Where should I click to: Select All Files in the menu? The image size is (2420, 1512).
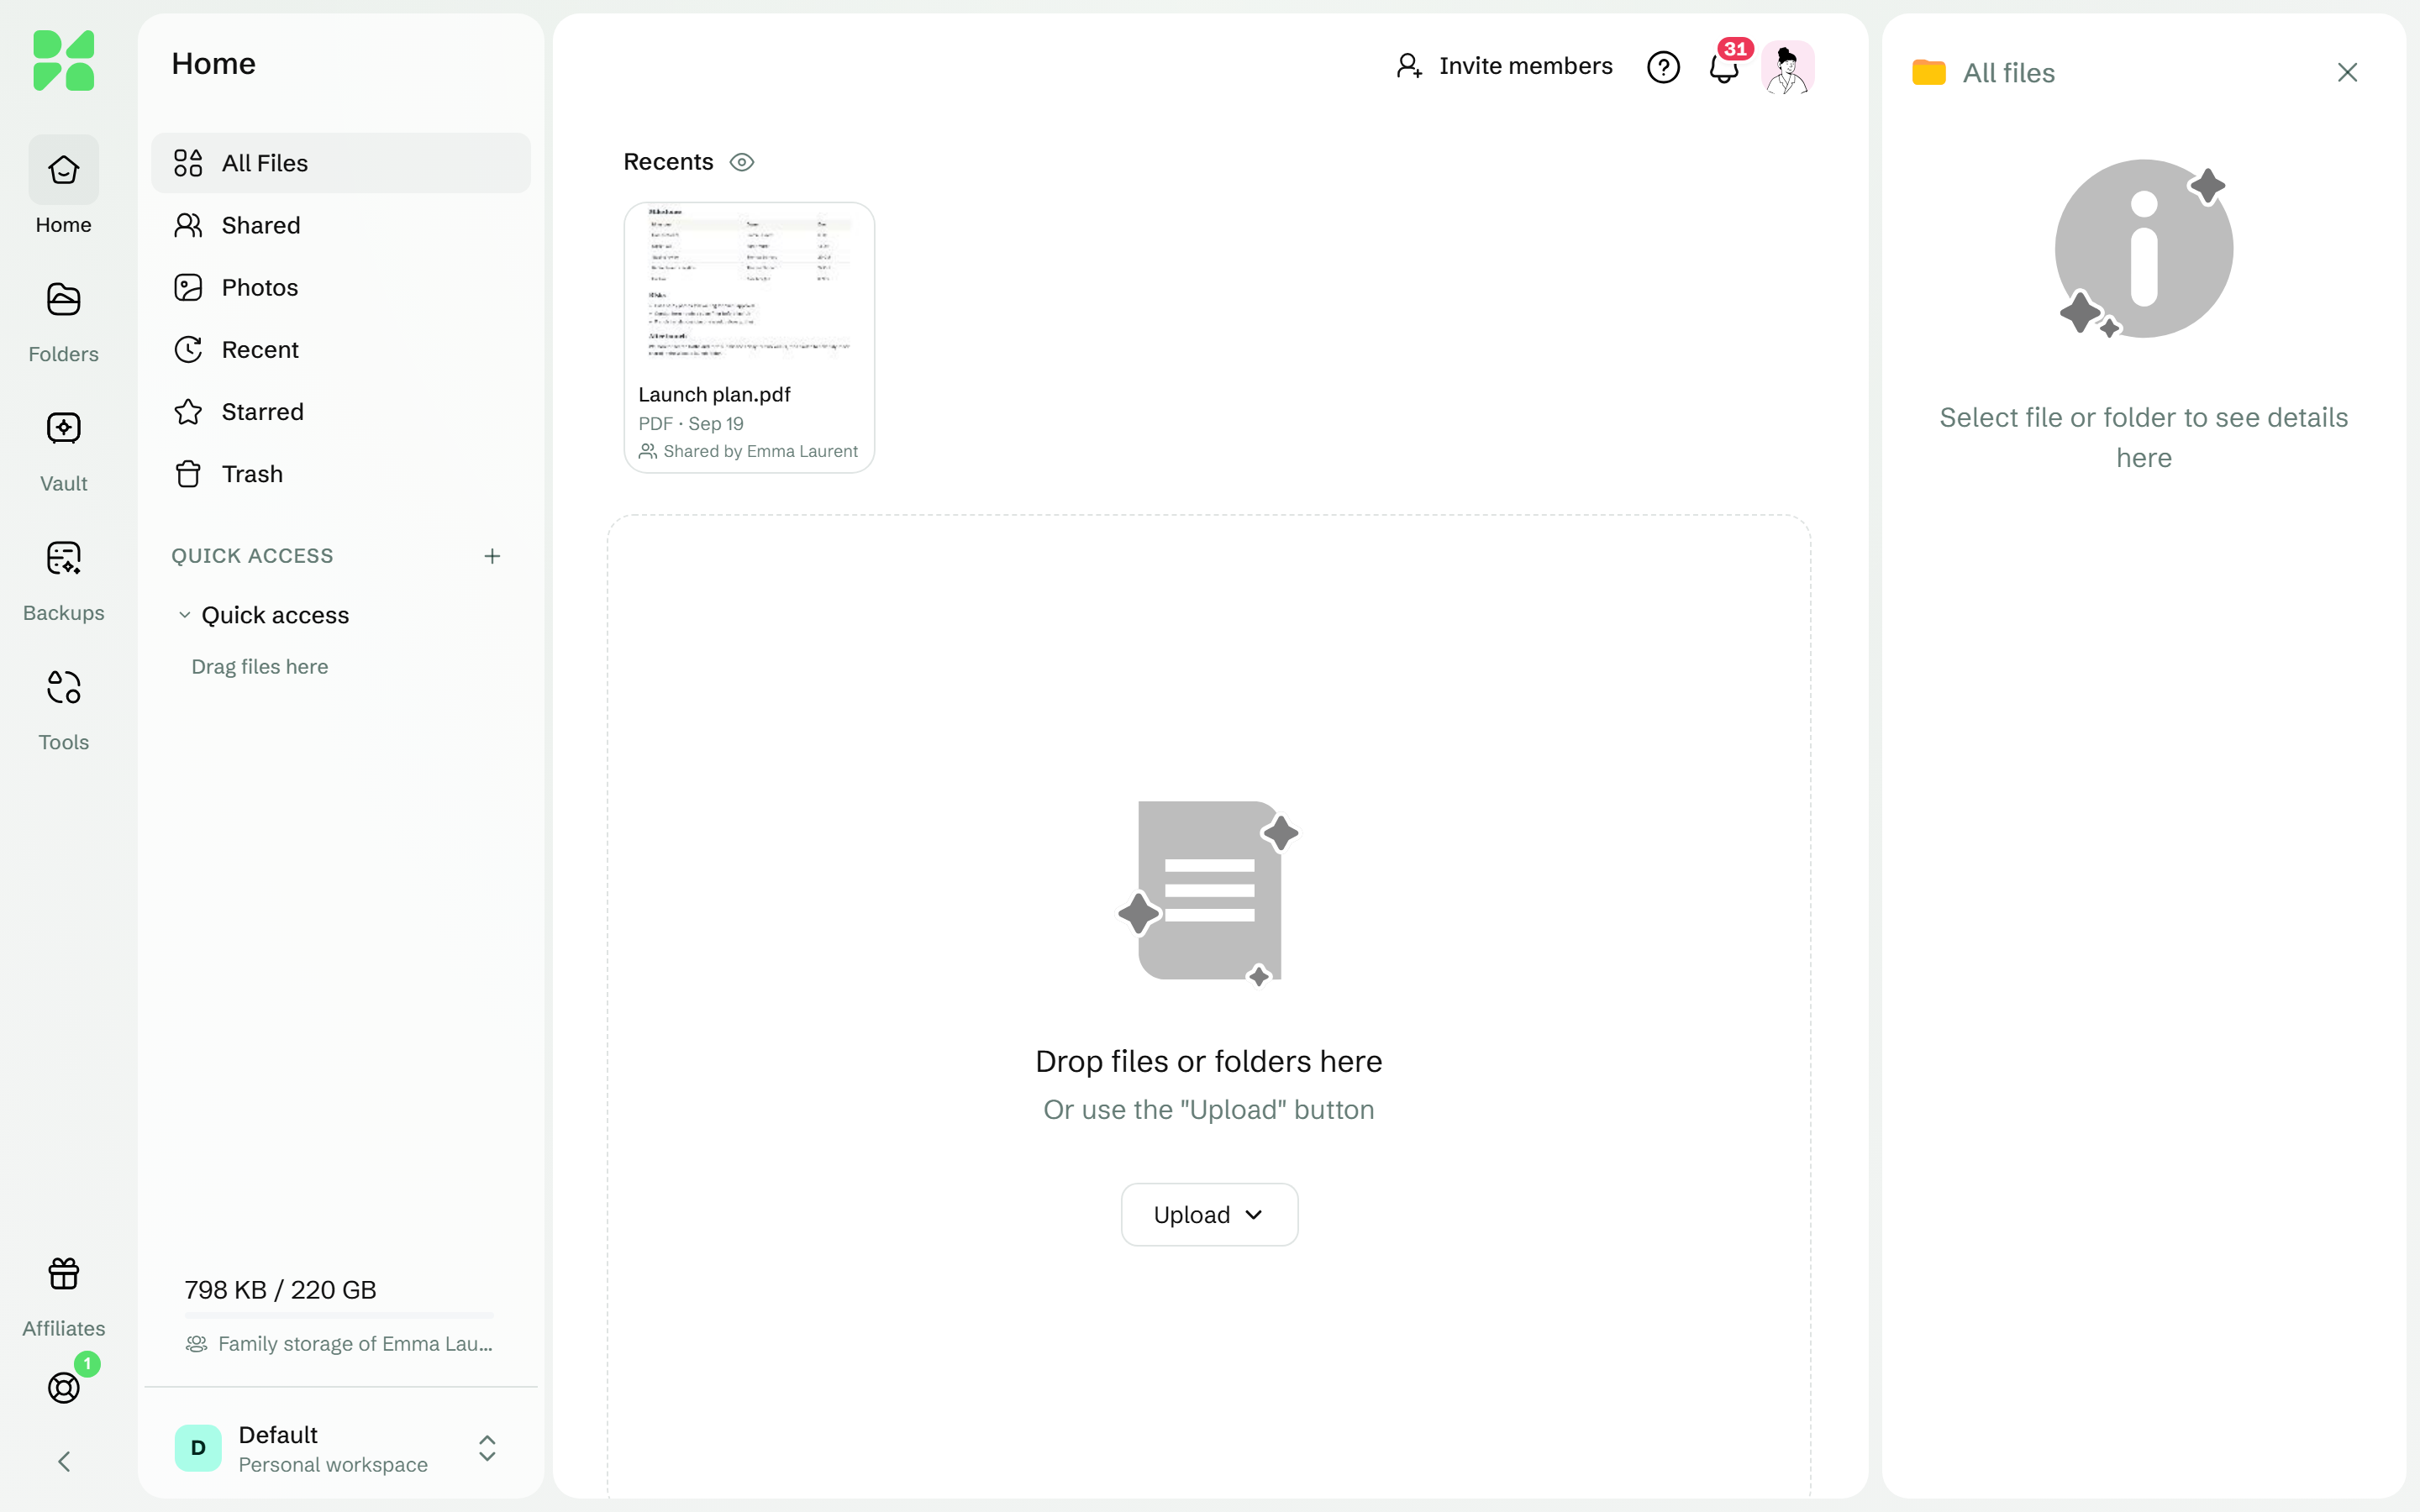pyautogui.click(x=340, y=163)
